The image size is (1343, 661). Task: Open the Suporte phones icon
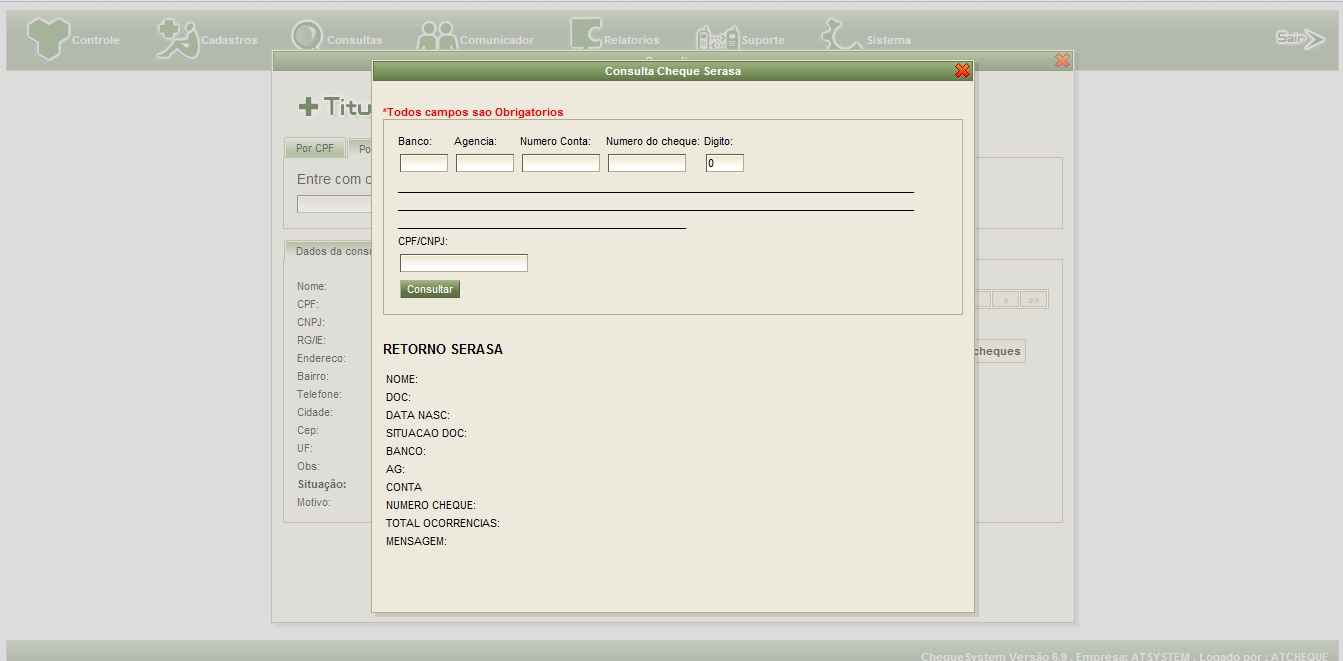[x=717, y=38]
